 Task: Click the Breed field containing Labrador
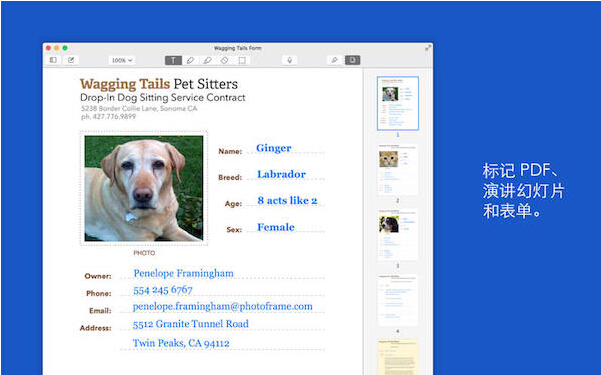tap(281, 174)
